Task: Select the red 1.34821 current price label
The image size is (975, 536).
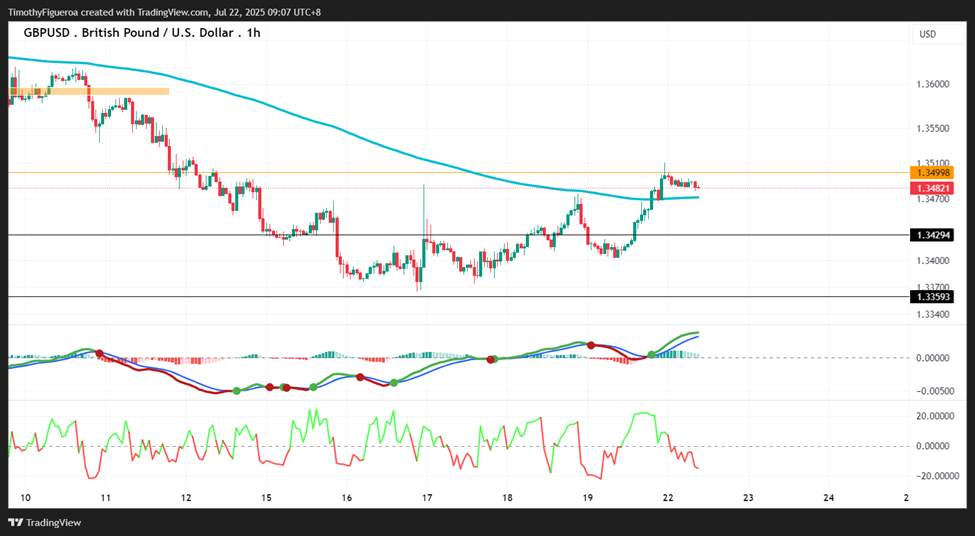Action: pos(930,187)
